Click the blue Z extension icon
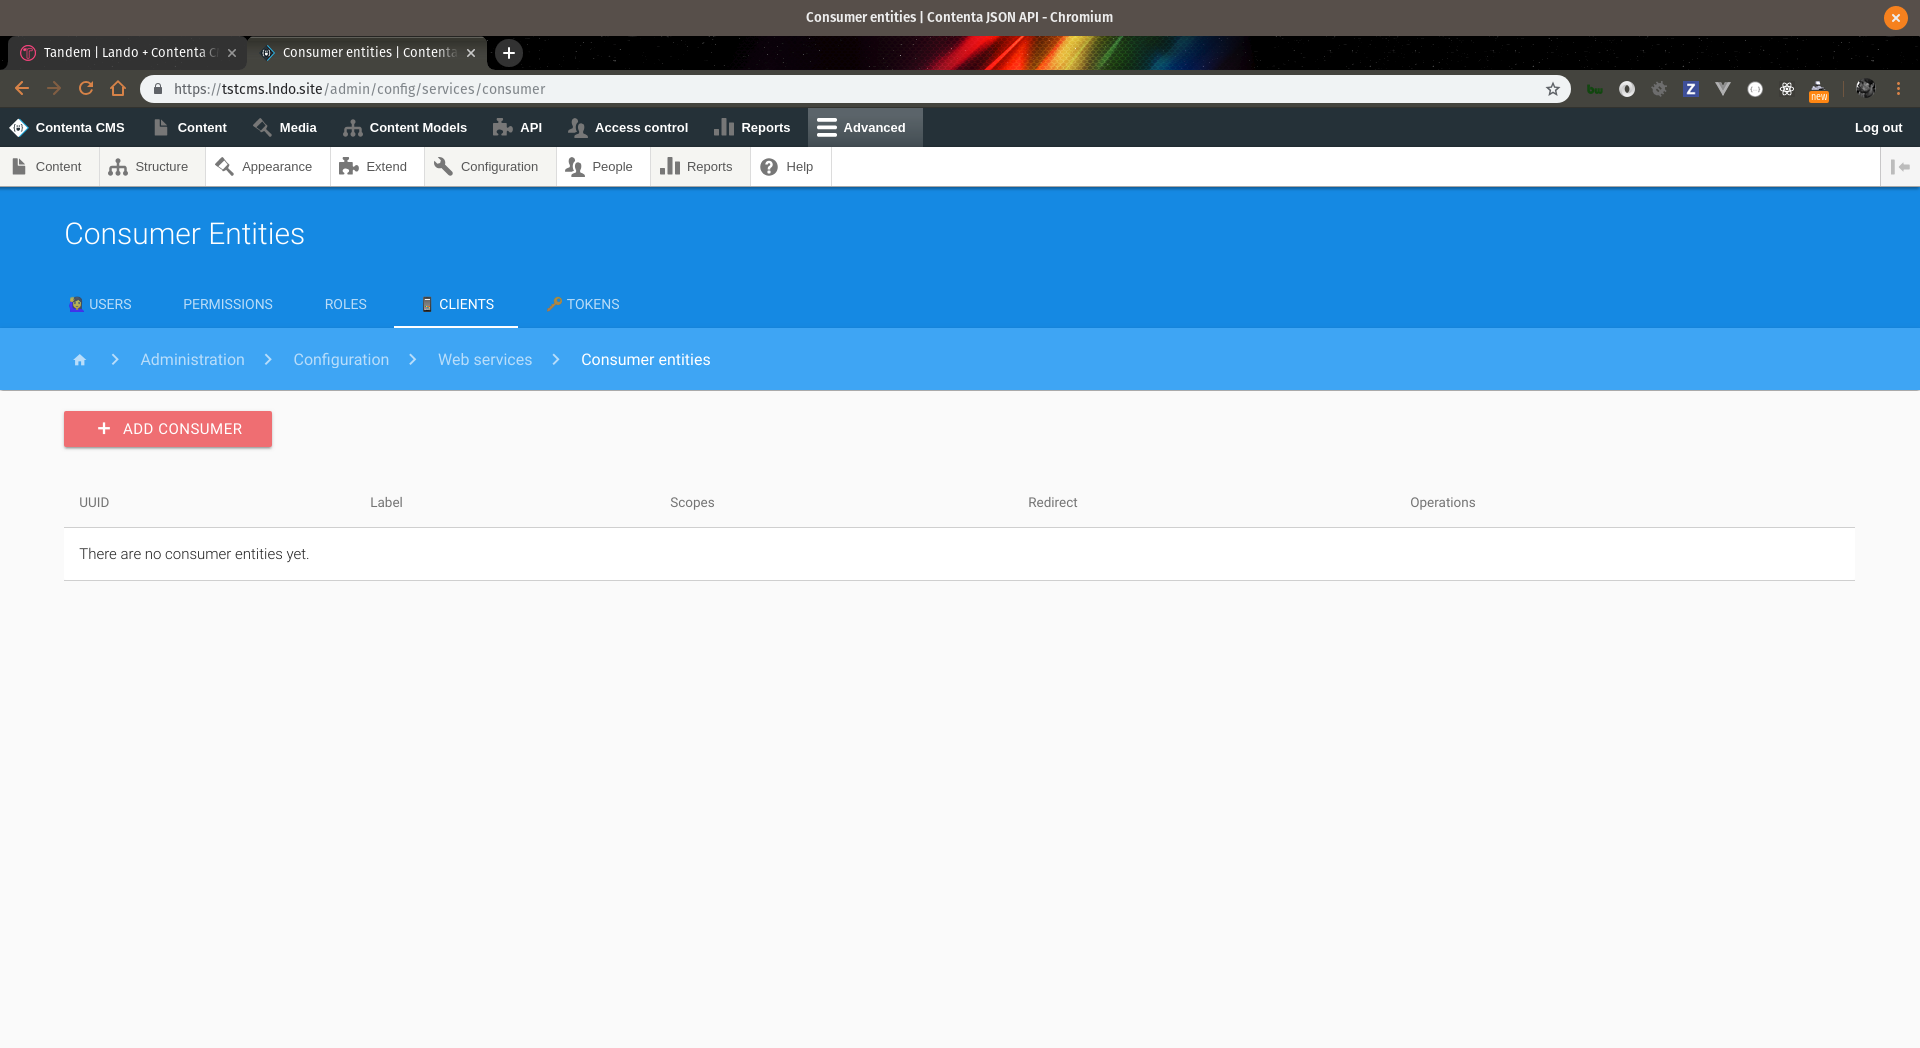 pos(1691,89)
